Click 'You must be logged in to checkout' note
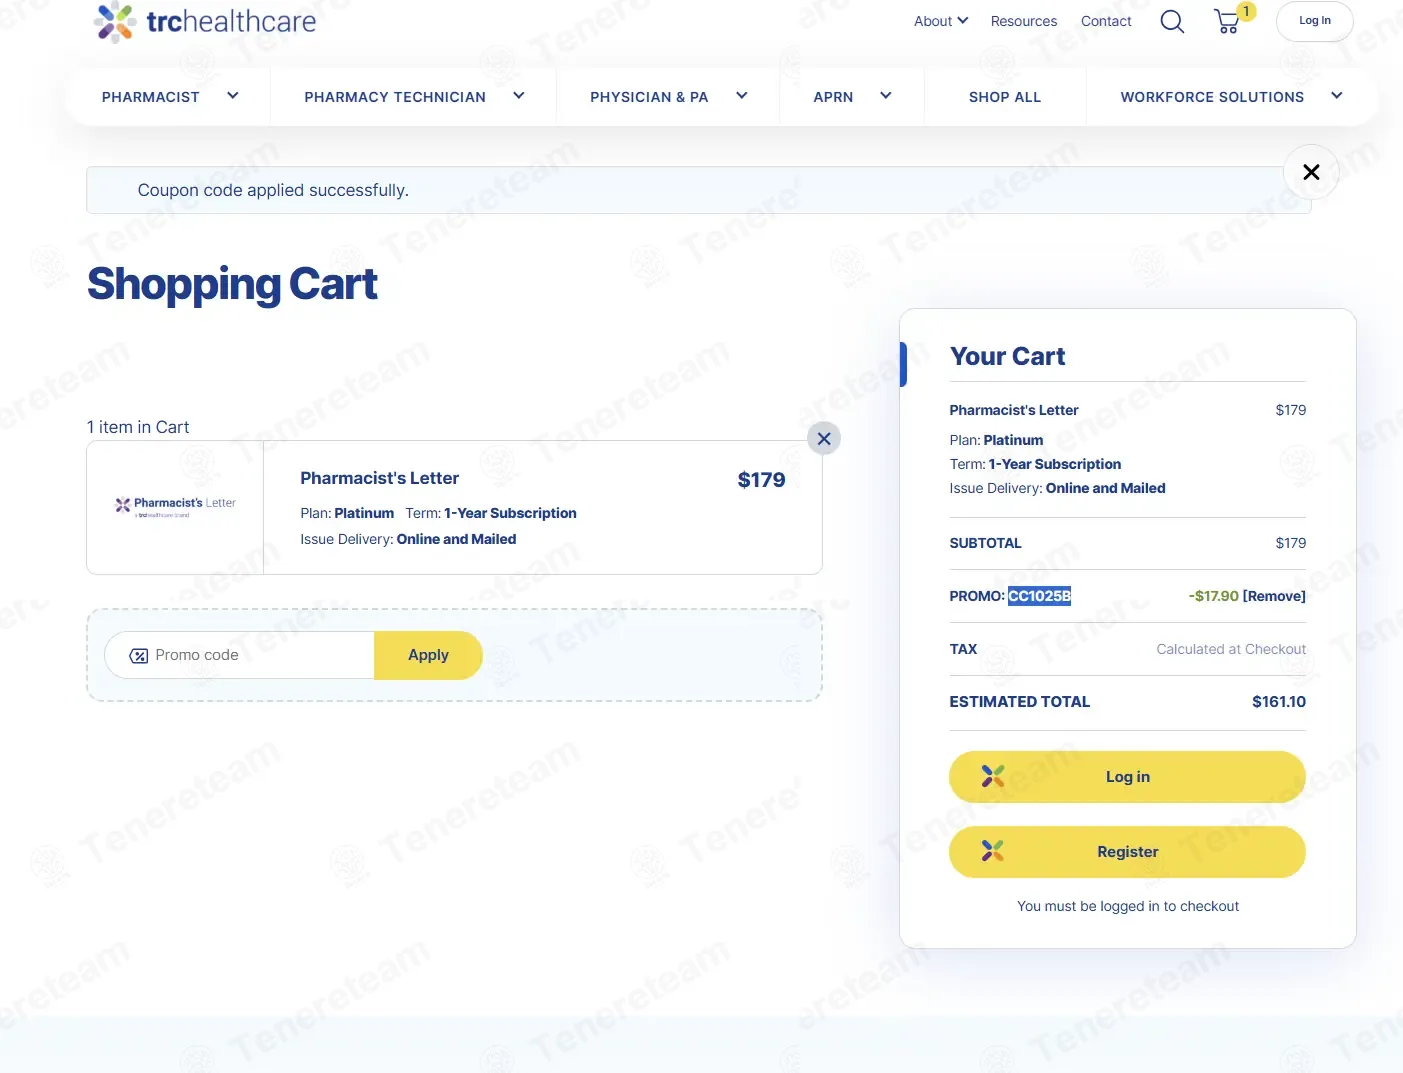Image resolution: width=1403 pixels, height=1073 pixels. point(1127,906)
